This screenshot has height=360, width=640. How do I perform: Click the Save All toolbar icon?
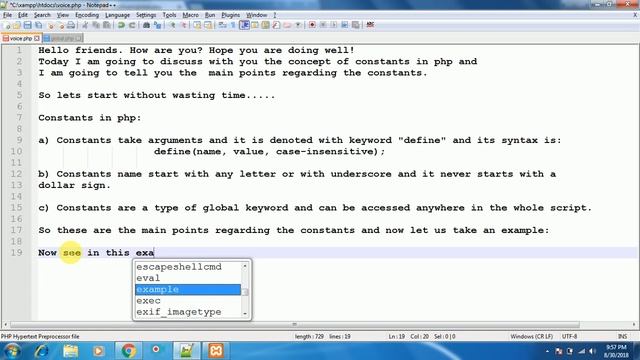[x=38, y=25]
